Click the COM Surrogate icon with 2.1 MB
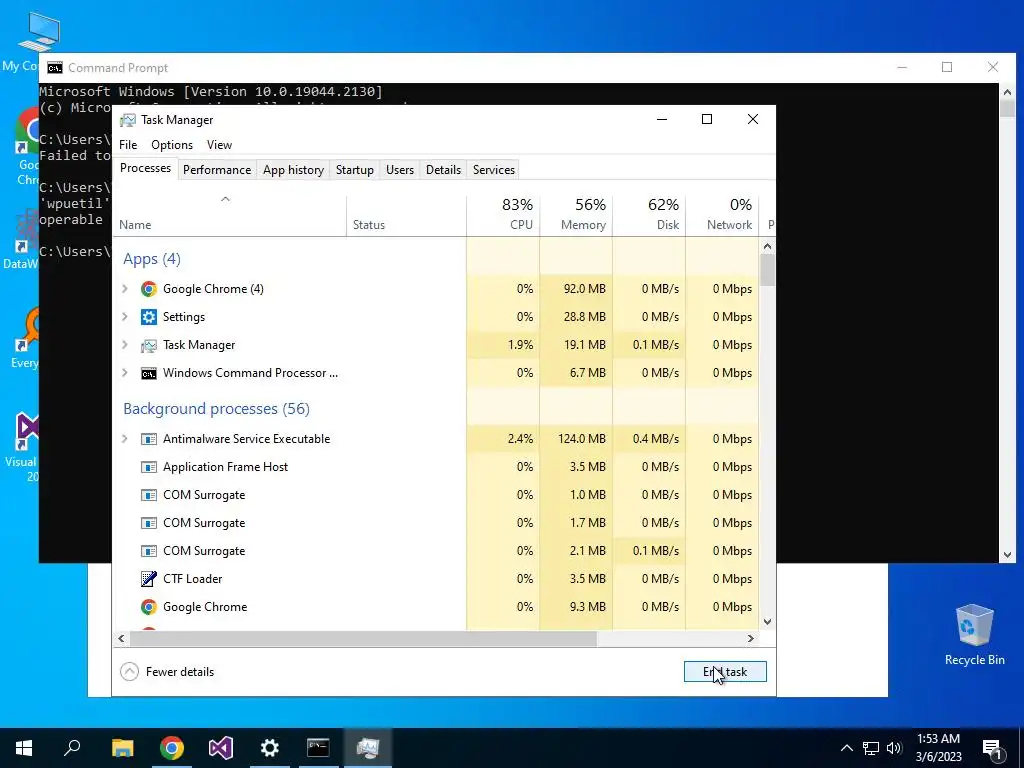Viewport: 1024px width, 768px height. [149, 551]
